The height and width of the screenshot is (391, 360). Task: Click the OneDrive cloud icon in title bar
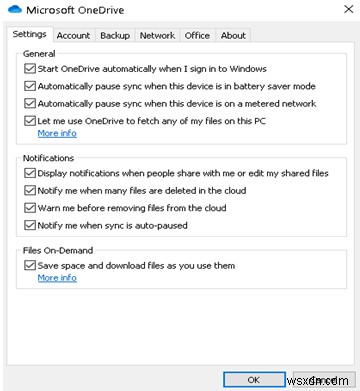(15, 10)
